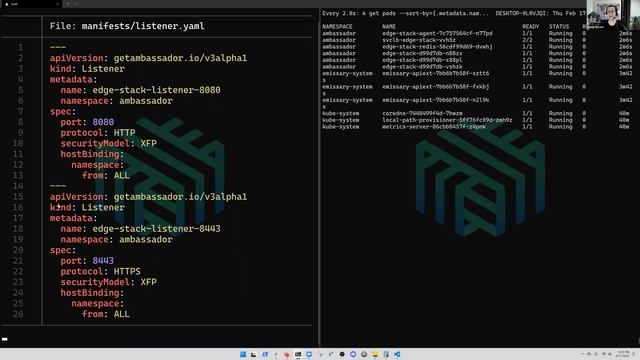Viewport: 640px width, 360px height.
Task: Click emissary-apiext pod ending in n2l9k
Action: point(436,100)
